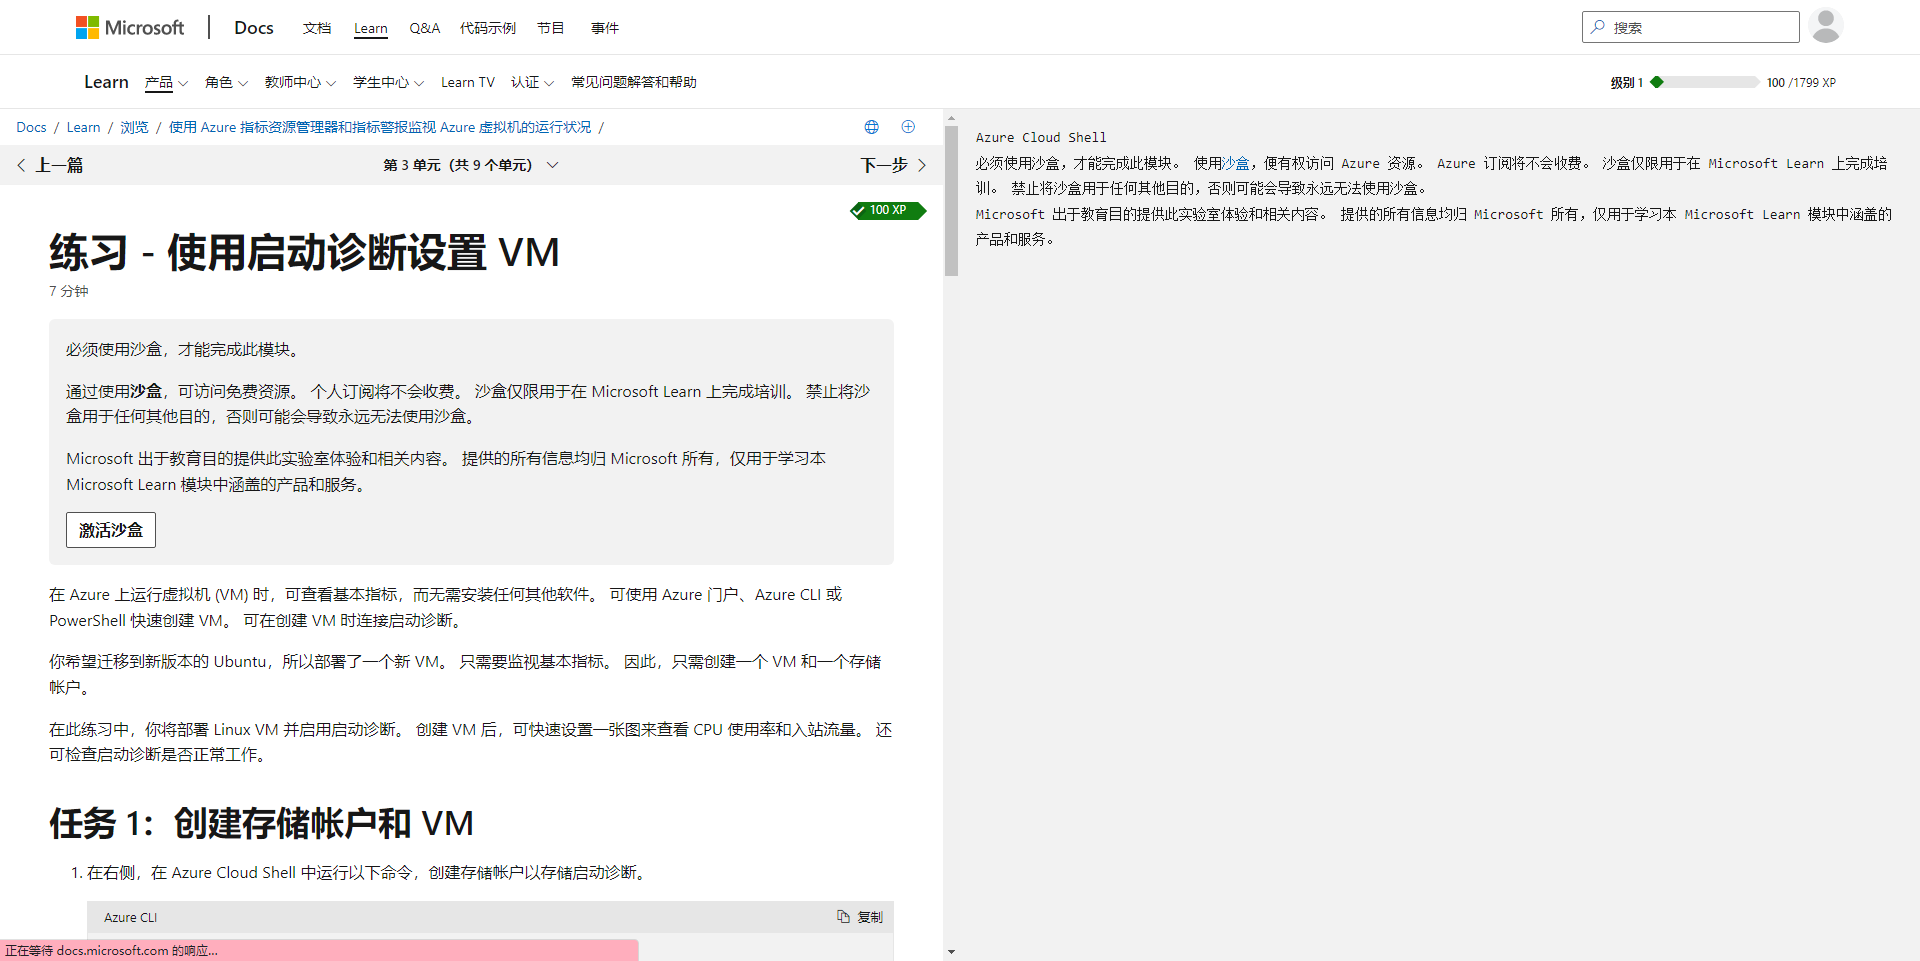Expand the 产品 dropdown menu
This screenshot has width=1920, height=961.
166,82
